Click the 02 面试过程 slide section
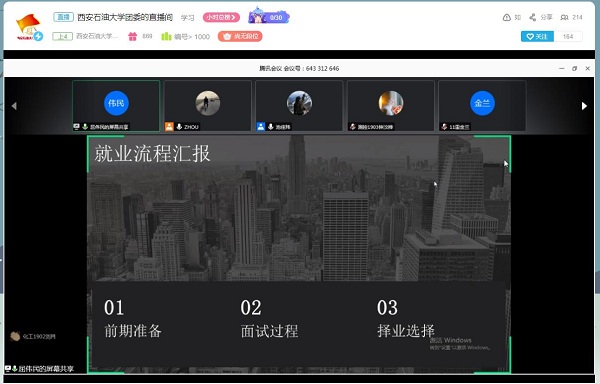600x384 pixels. click(269, 319)
